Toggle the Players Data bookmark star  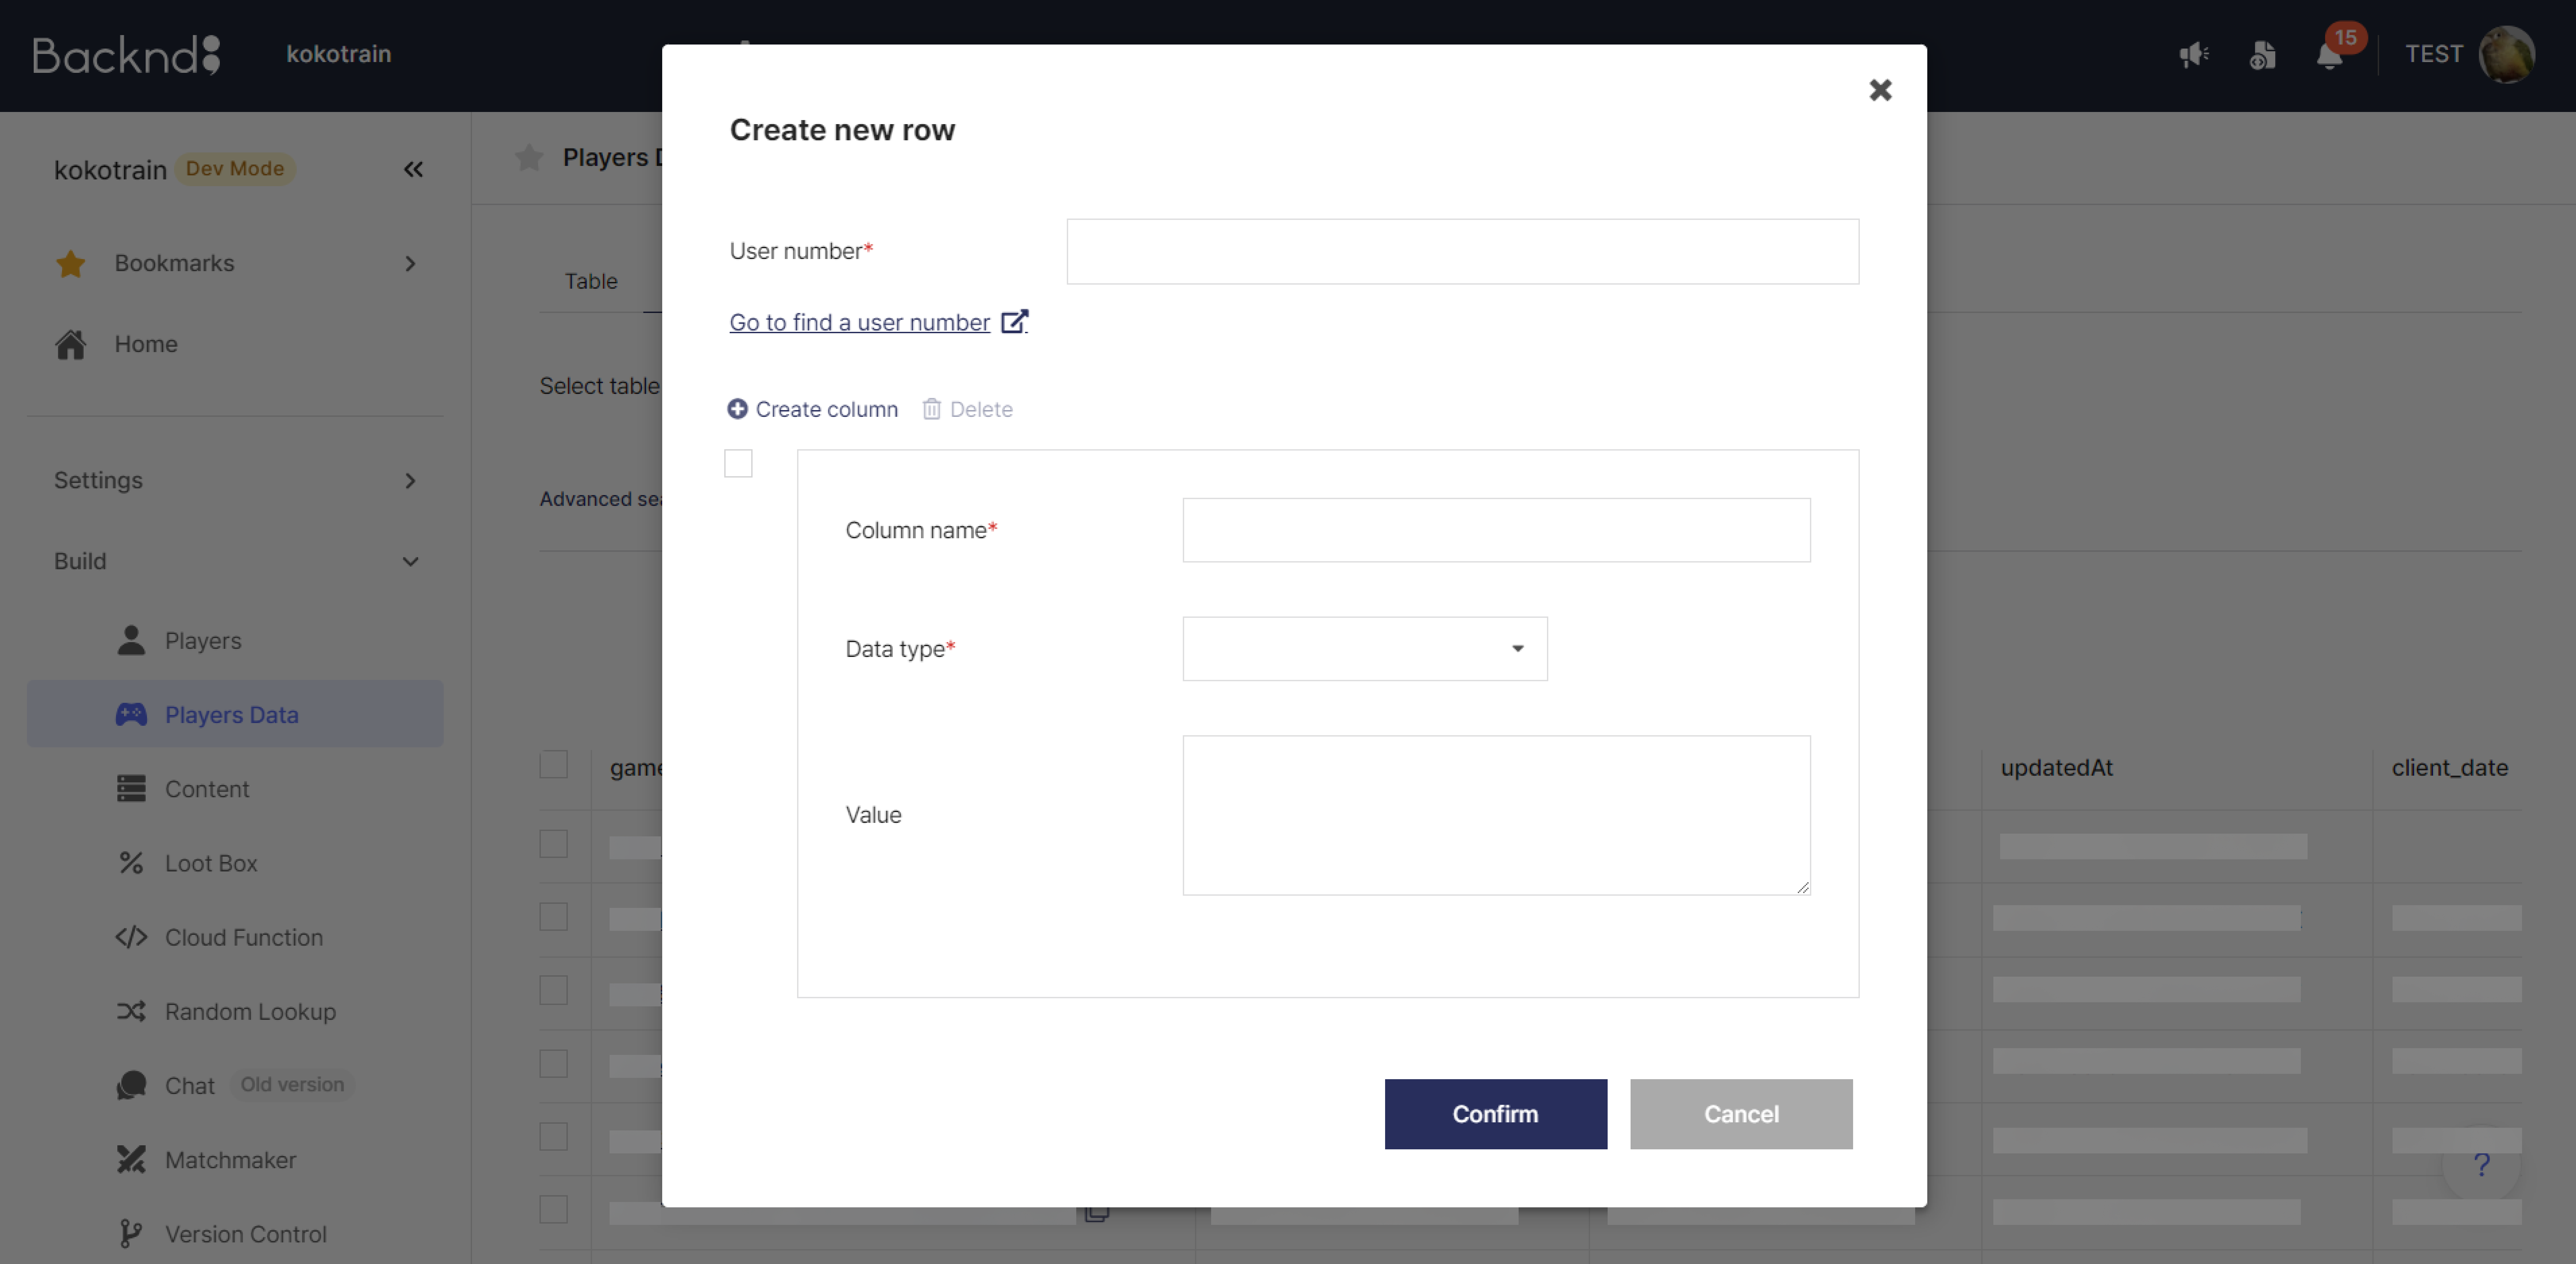coord(529,158)
